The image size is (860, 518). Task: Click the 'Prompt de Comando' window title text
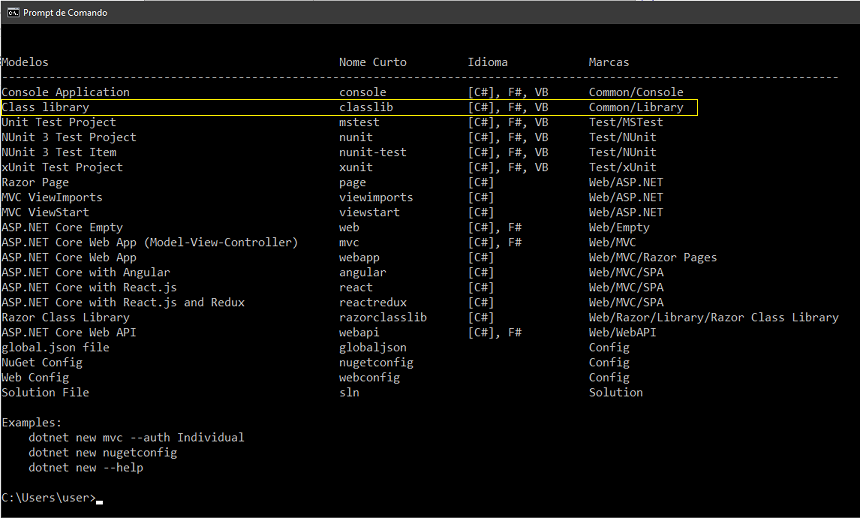point(65,13)
